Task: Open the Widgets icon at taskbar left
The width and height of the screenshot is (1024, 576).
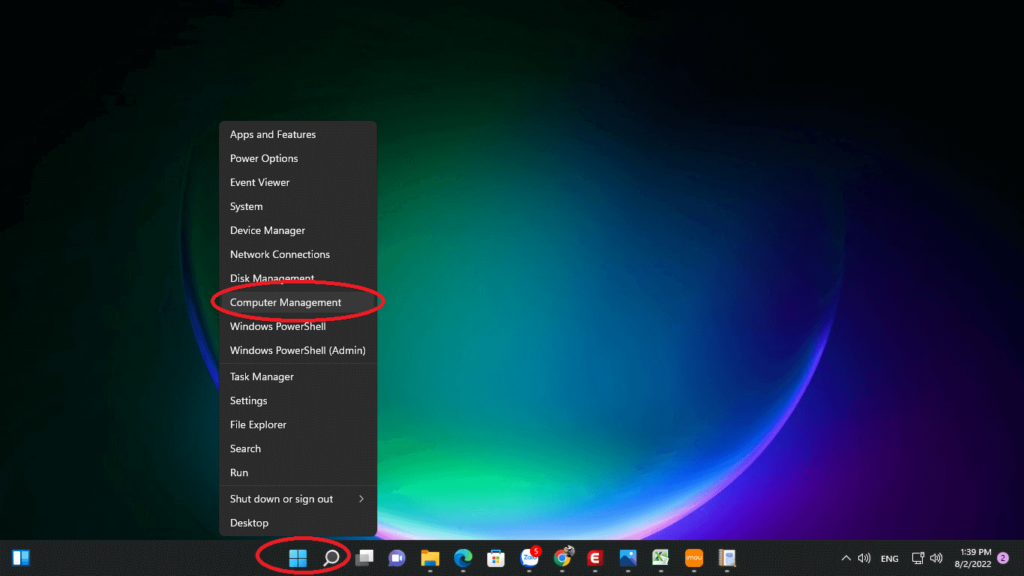Action: pyautogui.click(x=21, y=558)
